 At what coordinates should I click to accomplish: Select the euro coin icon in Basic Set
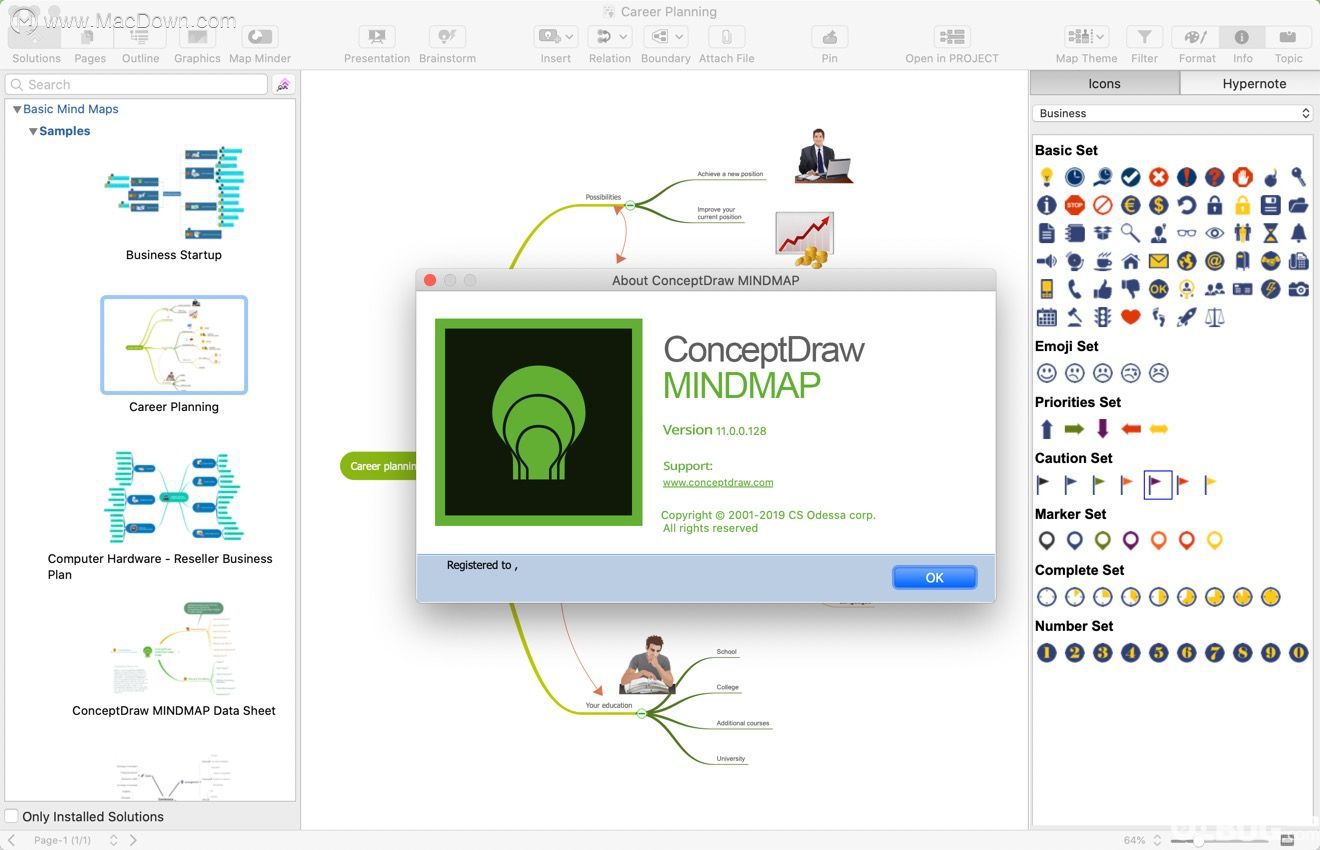pyautogui.click(x=1131, y=205)
